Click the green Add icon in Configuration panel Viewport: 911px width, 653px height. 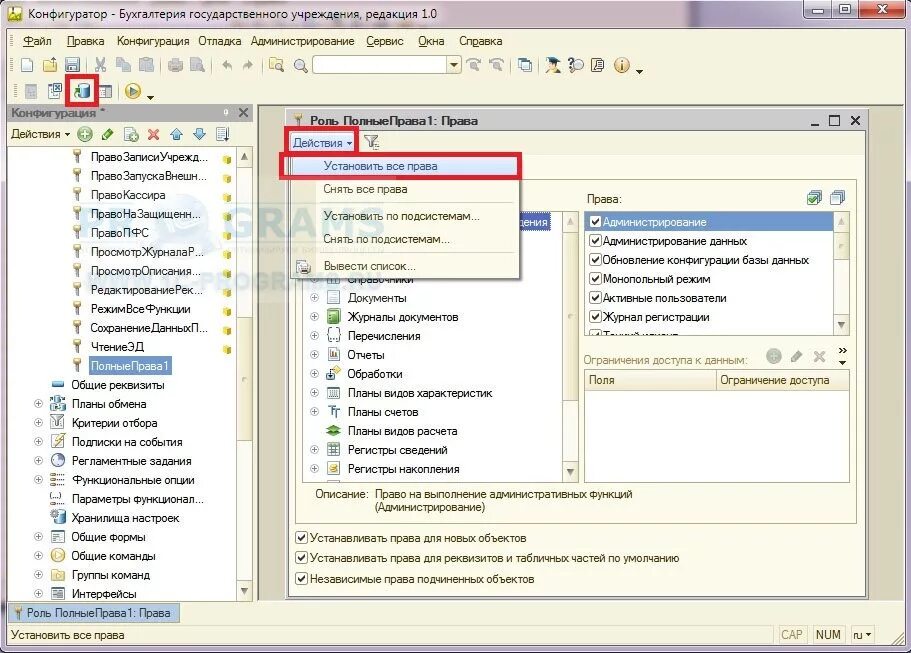coord(85,134)
